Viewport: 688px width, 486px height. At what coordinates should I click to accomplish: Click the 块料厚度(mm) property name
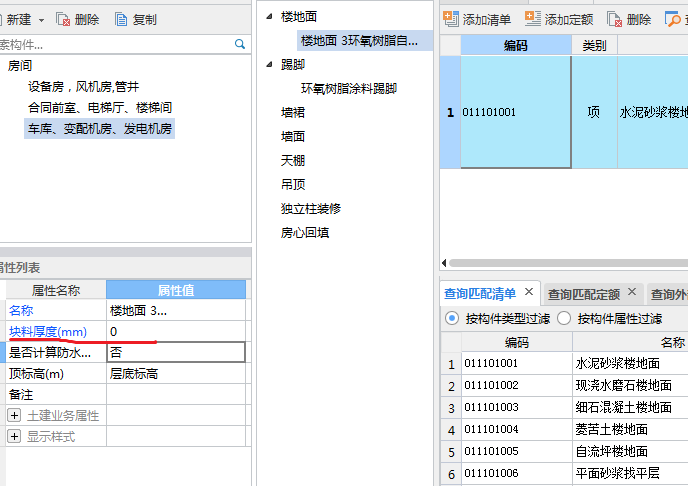point(48,332)
